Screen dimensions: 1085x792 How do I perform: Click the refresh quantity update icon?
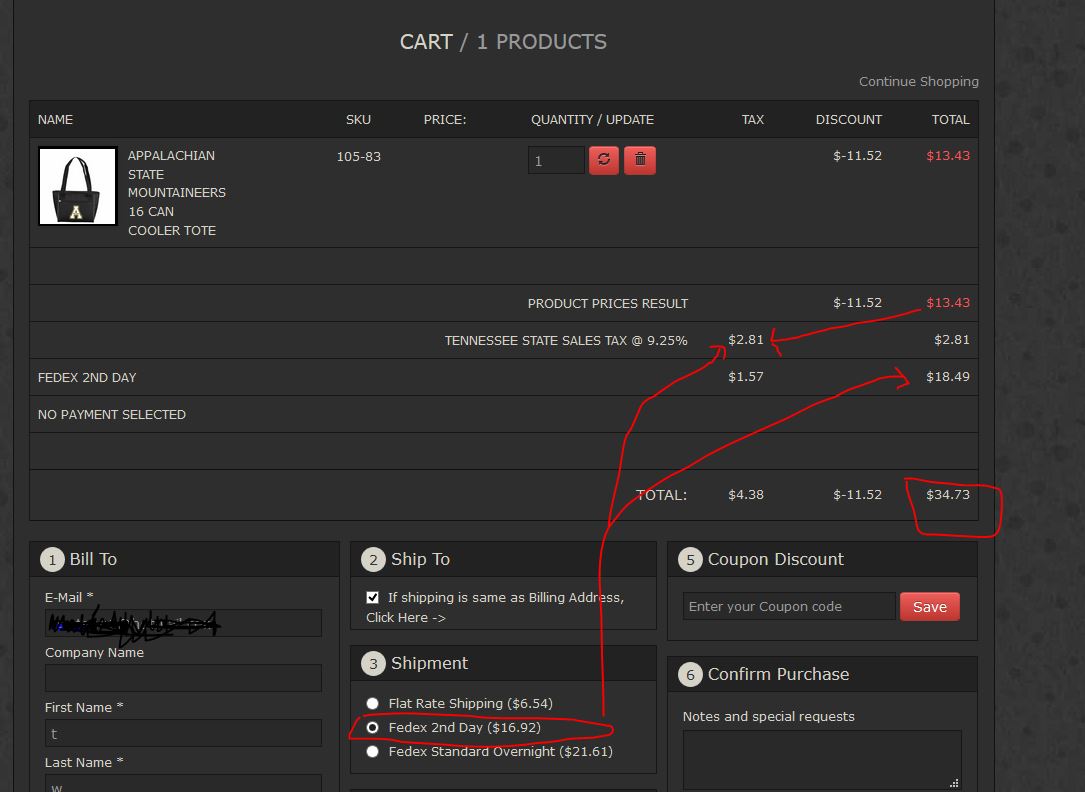click(604, 160)
